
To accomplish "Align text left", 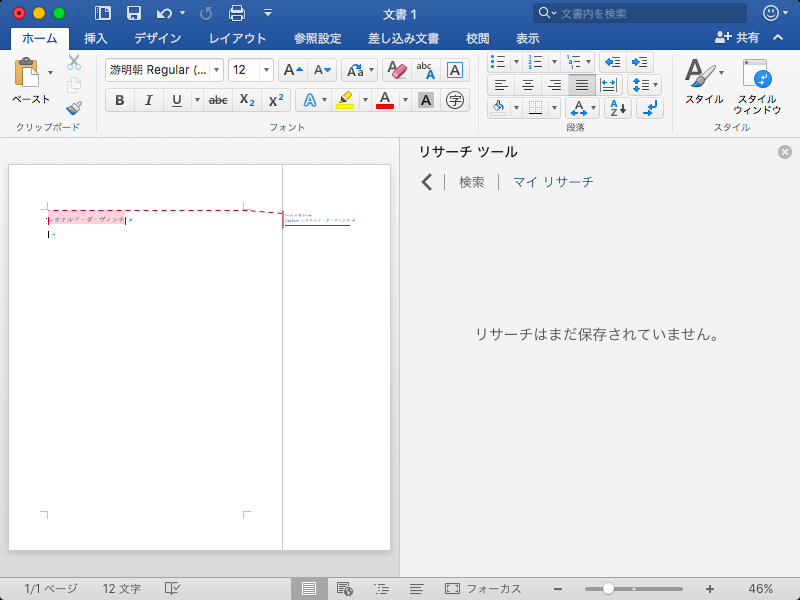I will pos(501,85).
